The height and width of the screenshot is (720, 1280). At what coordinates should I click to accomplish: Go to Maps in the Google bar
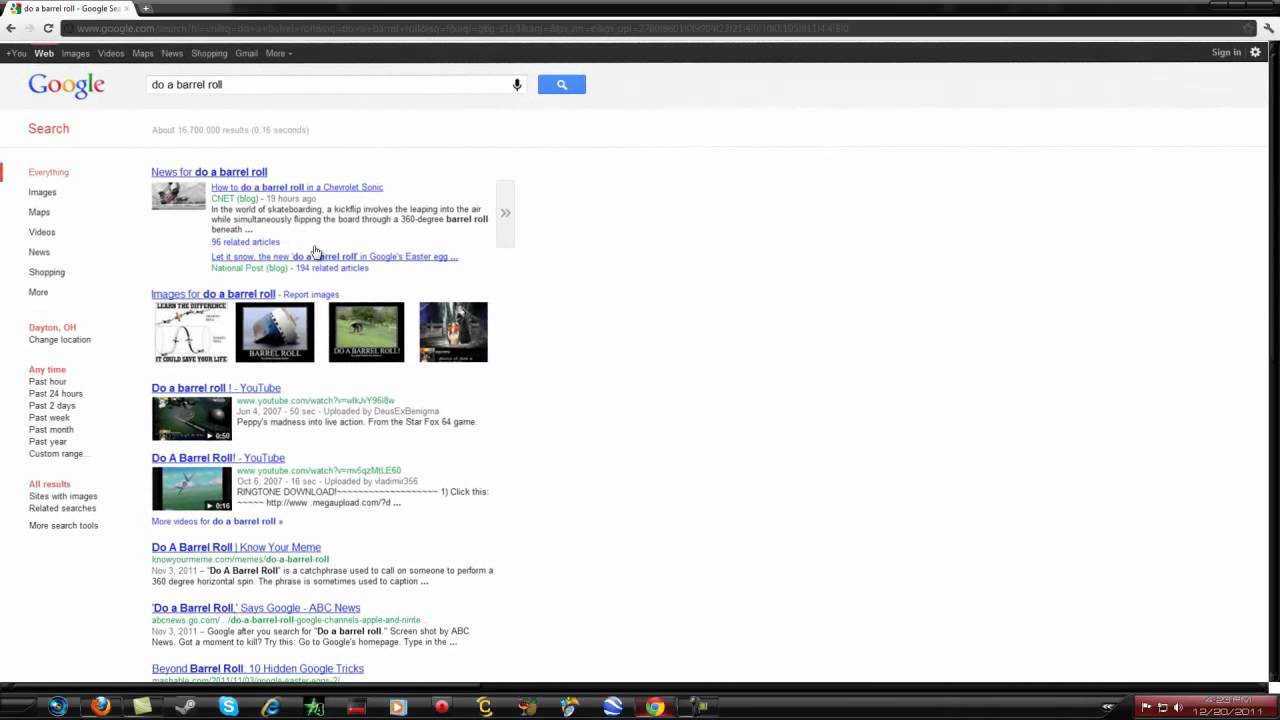pos(143,53)
